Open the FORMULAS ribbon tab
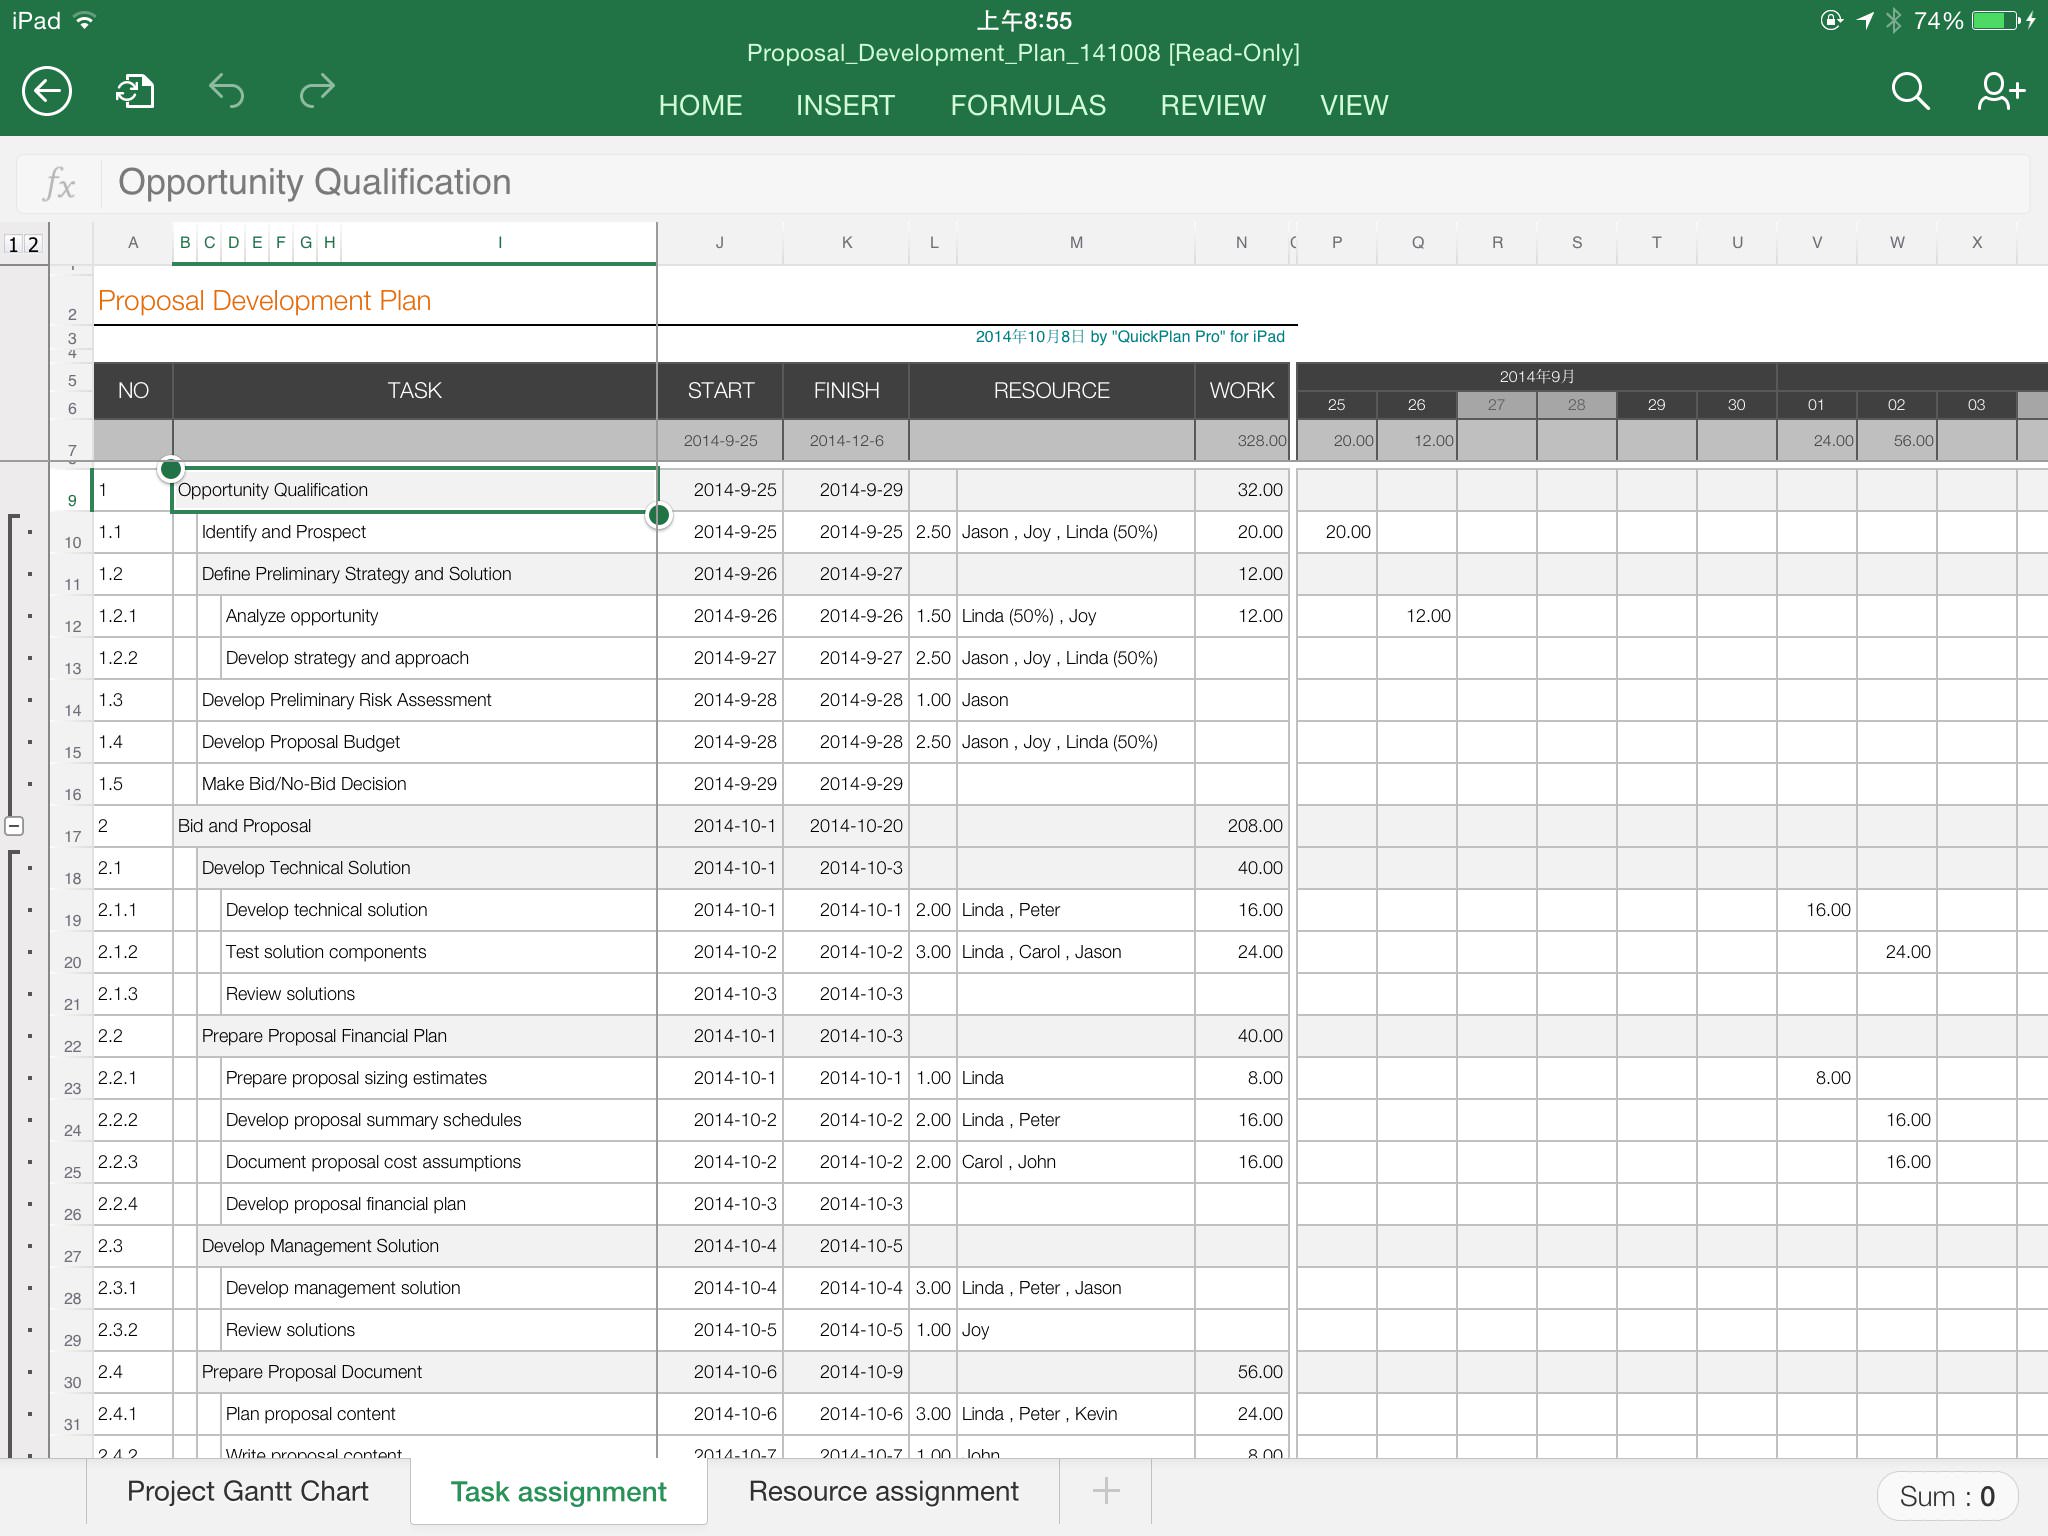The image size is (2048, 1536). (x=1028, y=105)
